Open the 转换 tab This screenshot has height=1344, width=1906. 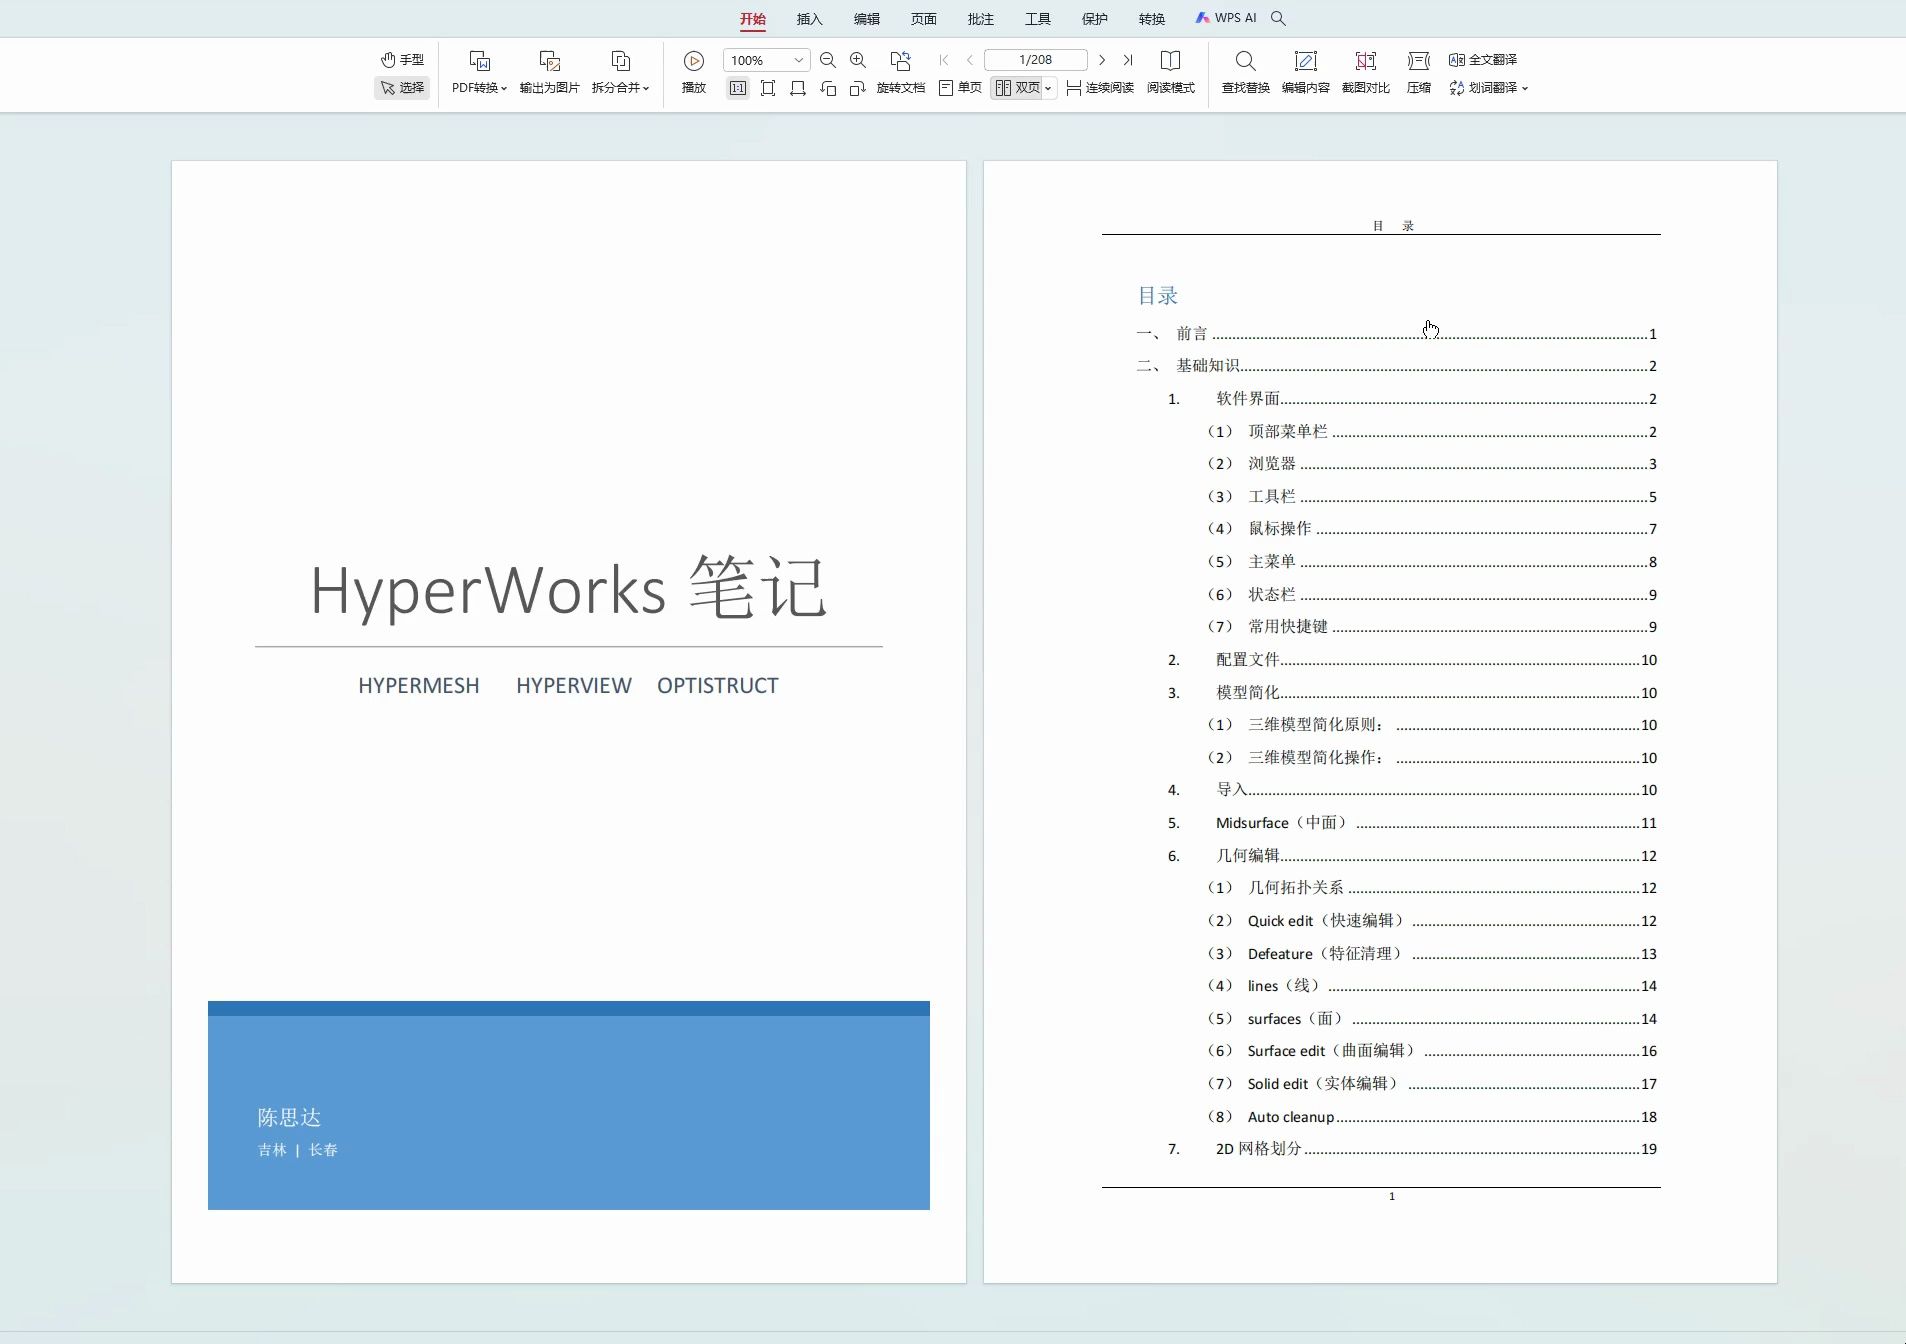tap(1152, 19)
